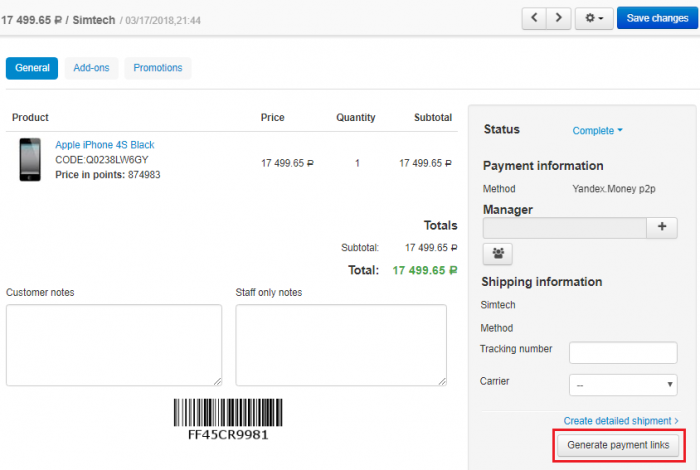Open Create detailed shipment link
700x470 pixels.
click(621, 421)
